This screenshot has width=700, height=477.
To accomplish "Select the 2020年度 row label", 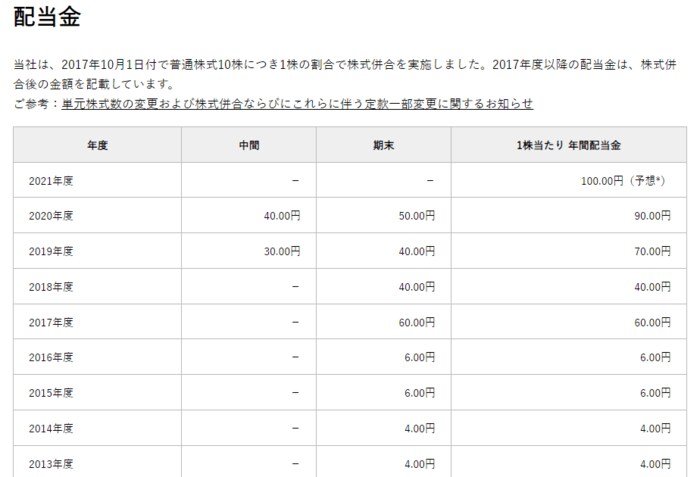I will [x=53, y=215].
